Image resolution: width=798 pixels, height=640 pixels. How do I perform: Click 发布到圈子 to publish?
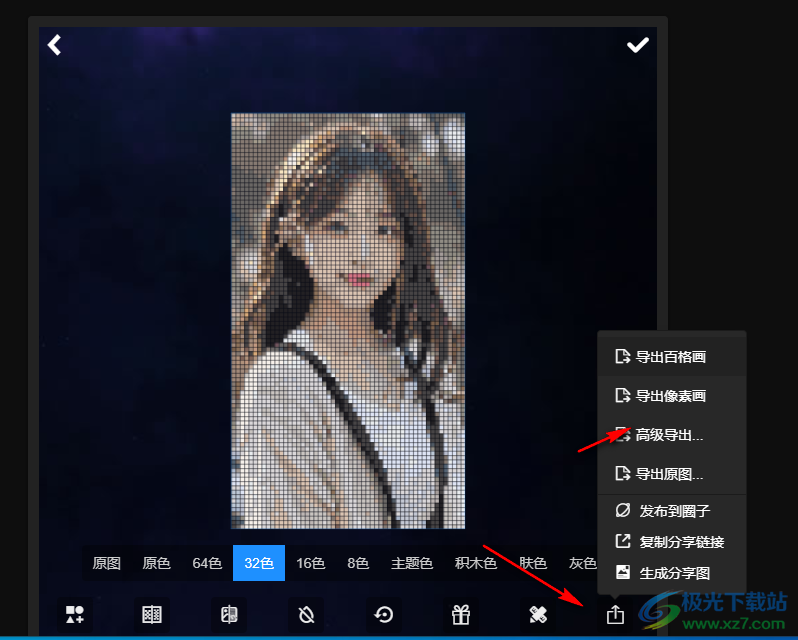point(671,511)
